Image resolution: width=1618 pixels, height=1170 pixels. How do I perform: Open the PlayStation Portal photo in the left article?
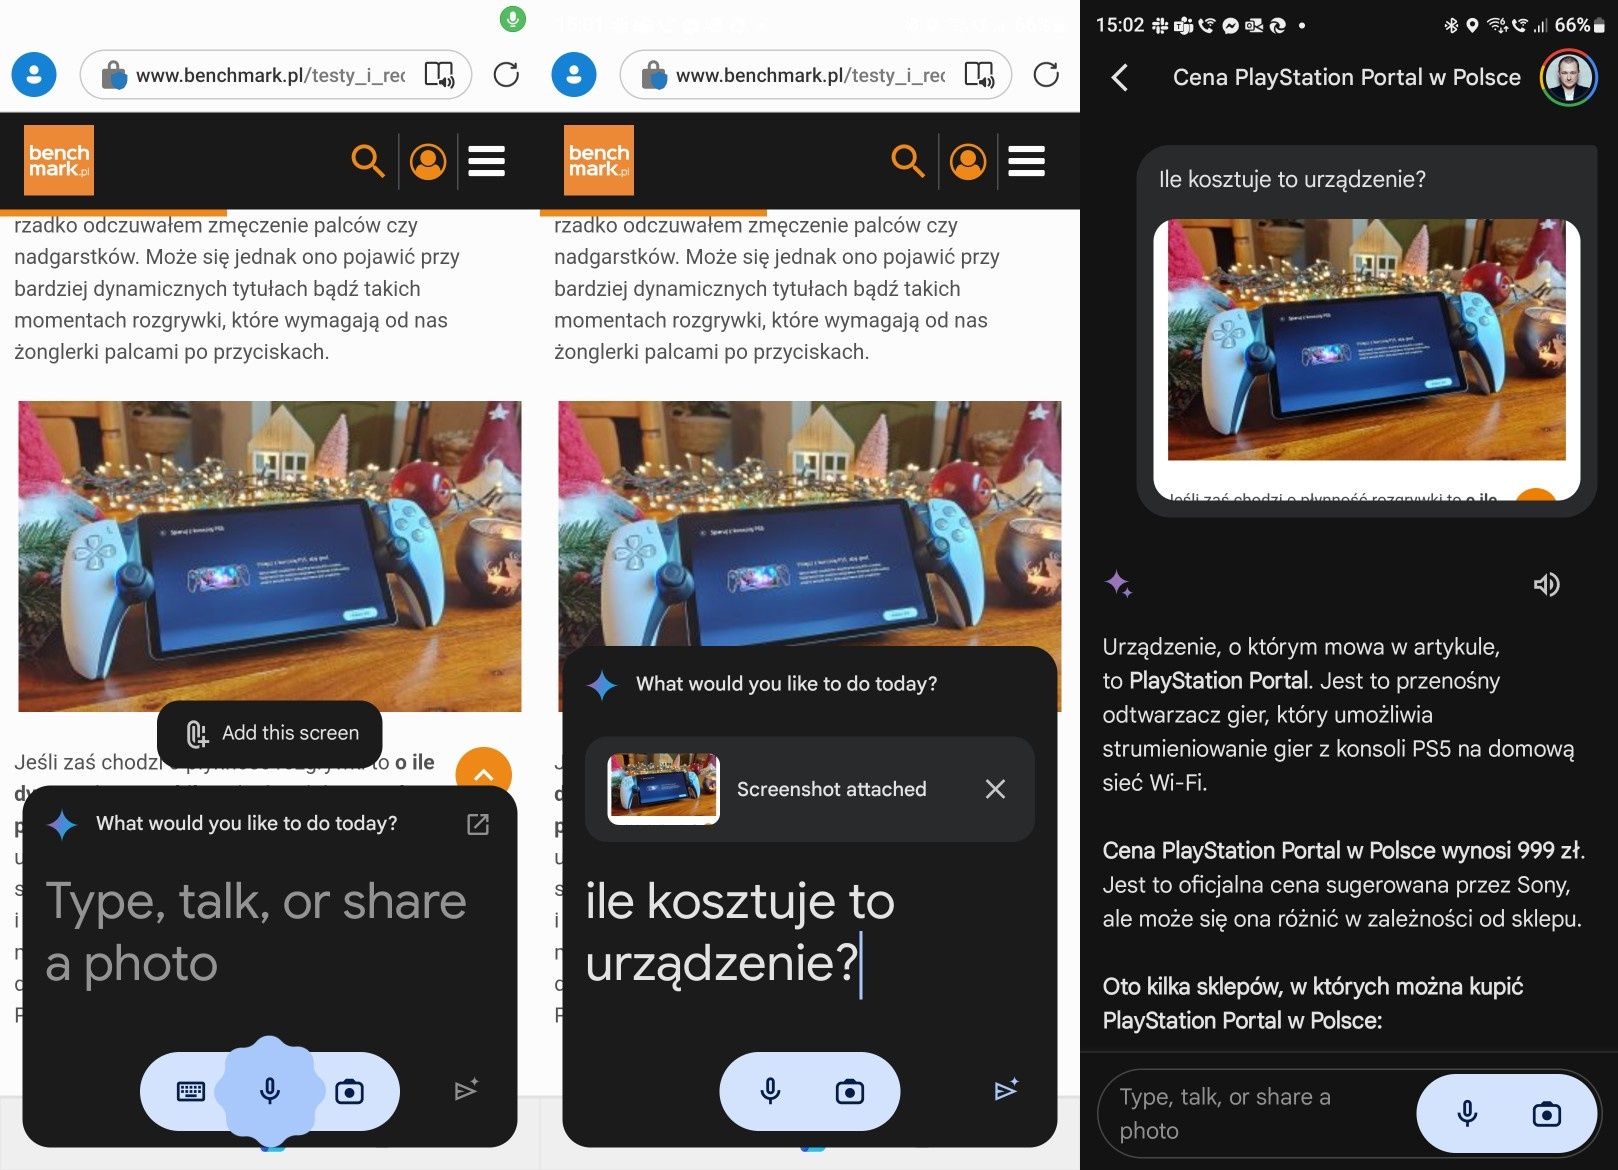point(270,557)
